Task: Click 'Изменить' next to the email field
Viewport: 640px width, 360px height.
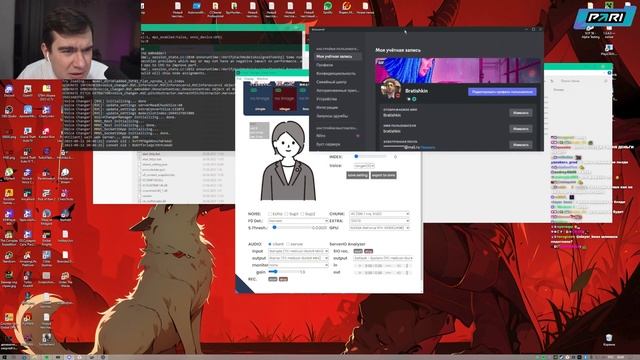Action: [520, 144]
